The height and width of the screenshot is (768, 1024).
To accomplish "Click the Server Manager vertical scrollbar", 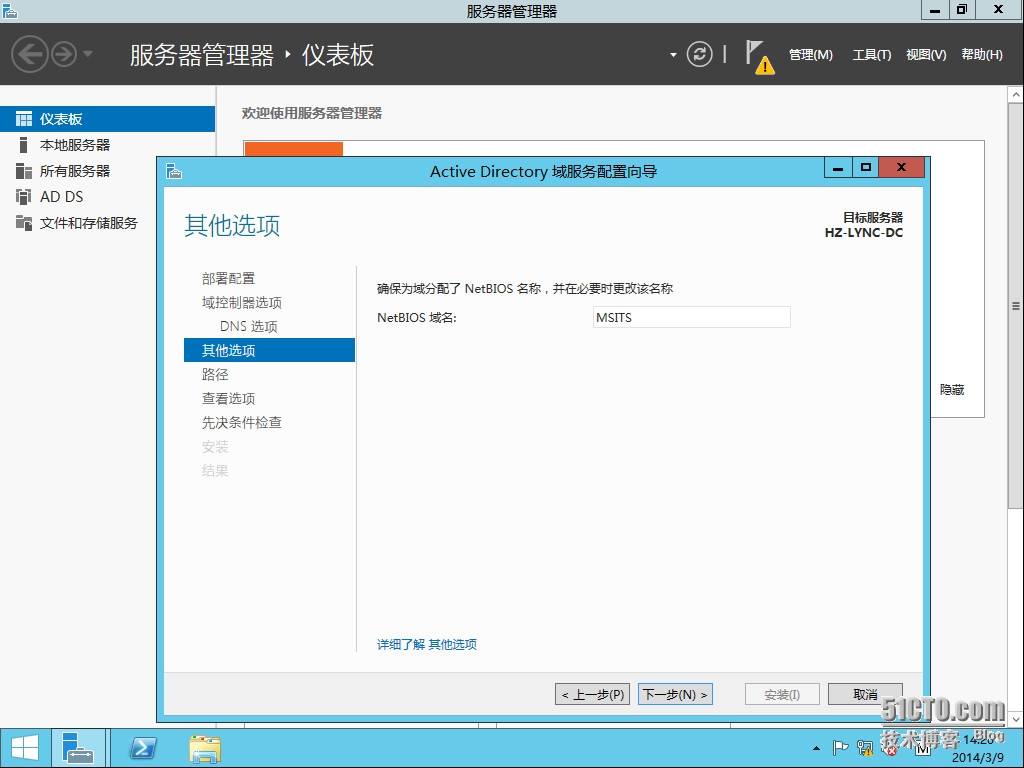I will click(1016, 306).
